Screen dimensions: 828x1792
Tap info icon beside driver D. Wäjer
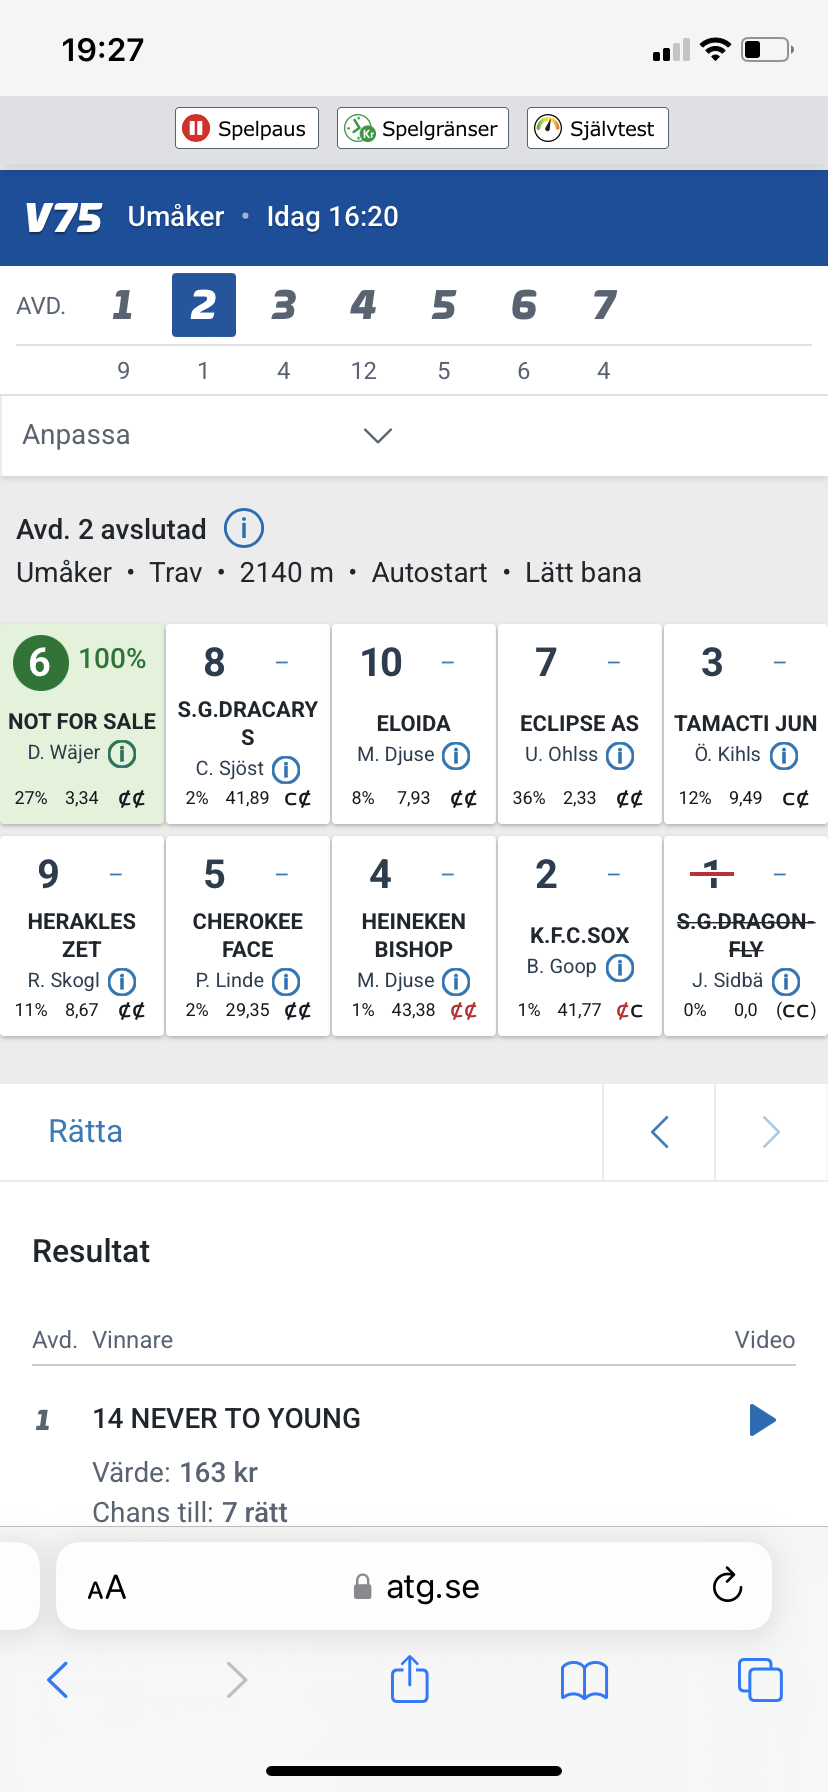[x=122, y=753]
